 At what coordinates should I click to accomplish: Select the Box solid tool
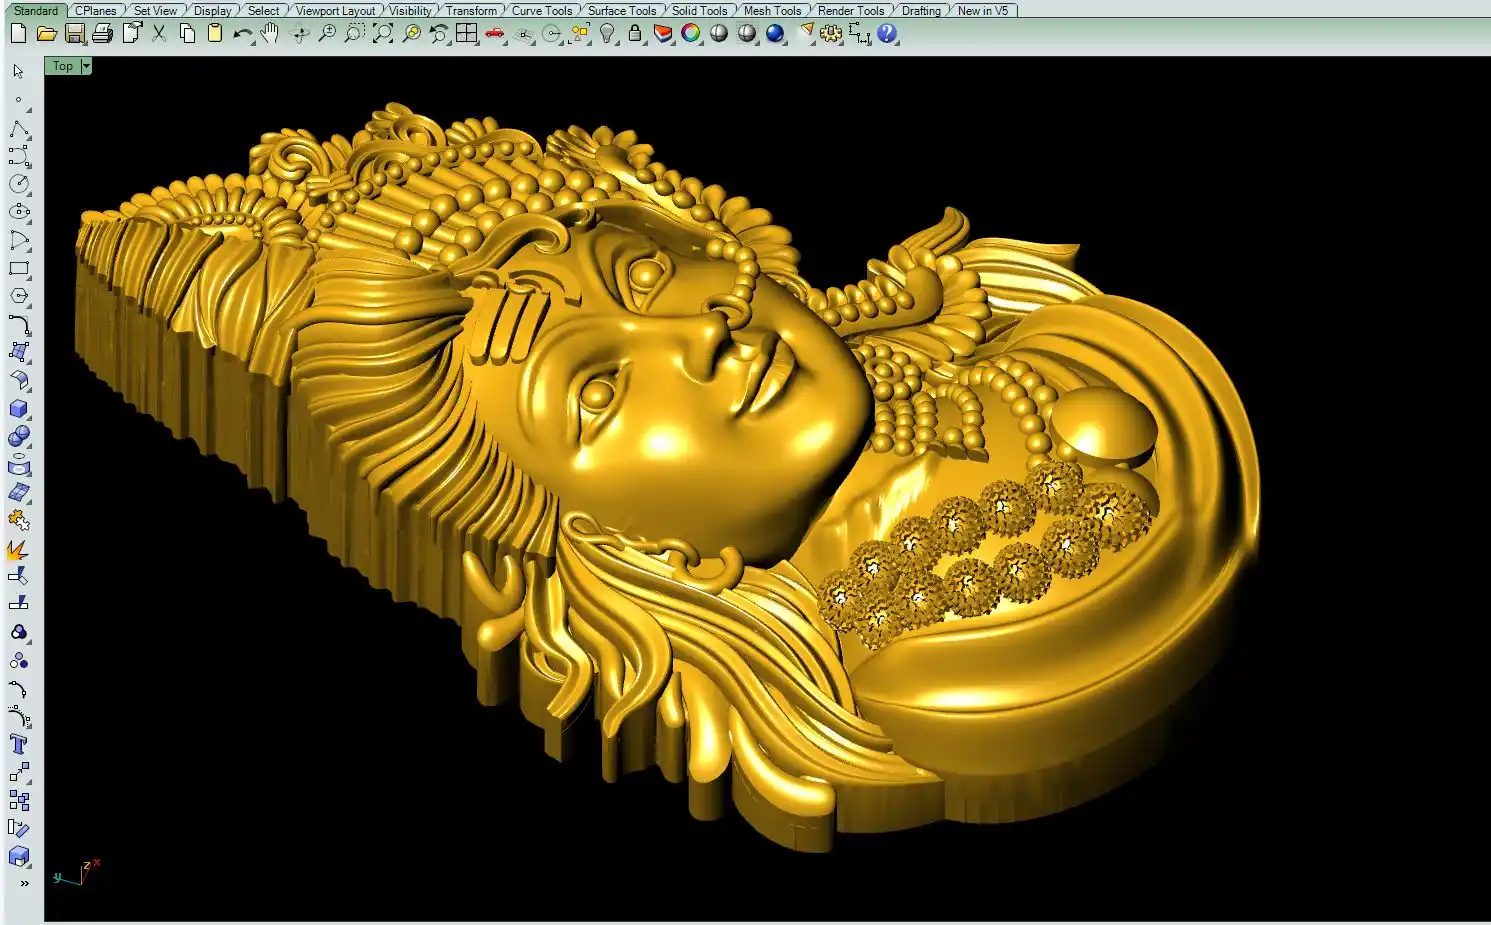pyautogui.click(x=19, y=409)
